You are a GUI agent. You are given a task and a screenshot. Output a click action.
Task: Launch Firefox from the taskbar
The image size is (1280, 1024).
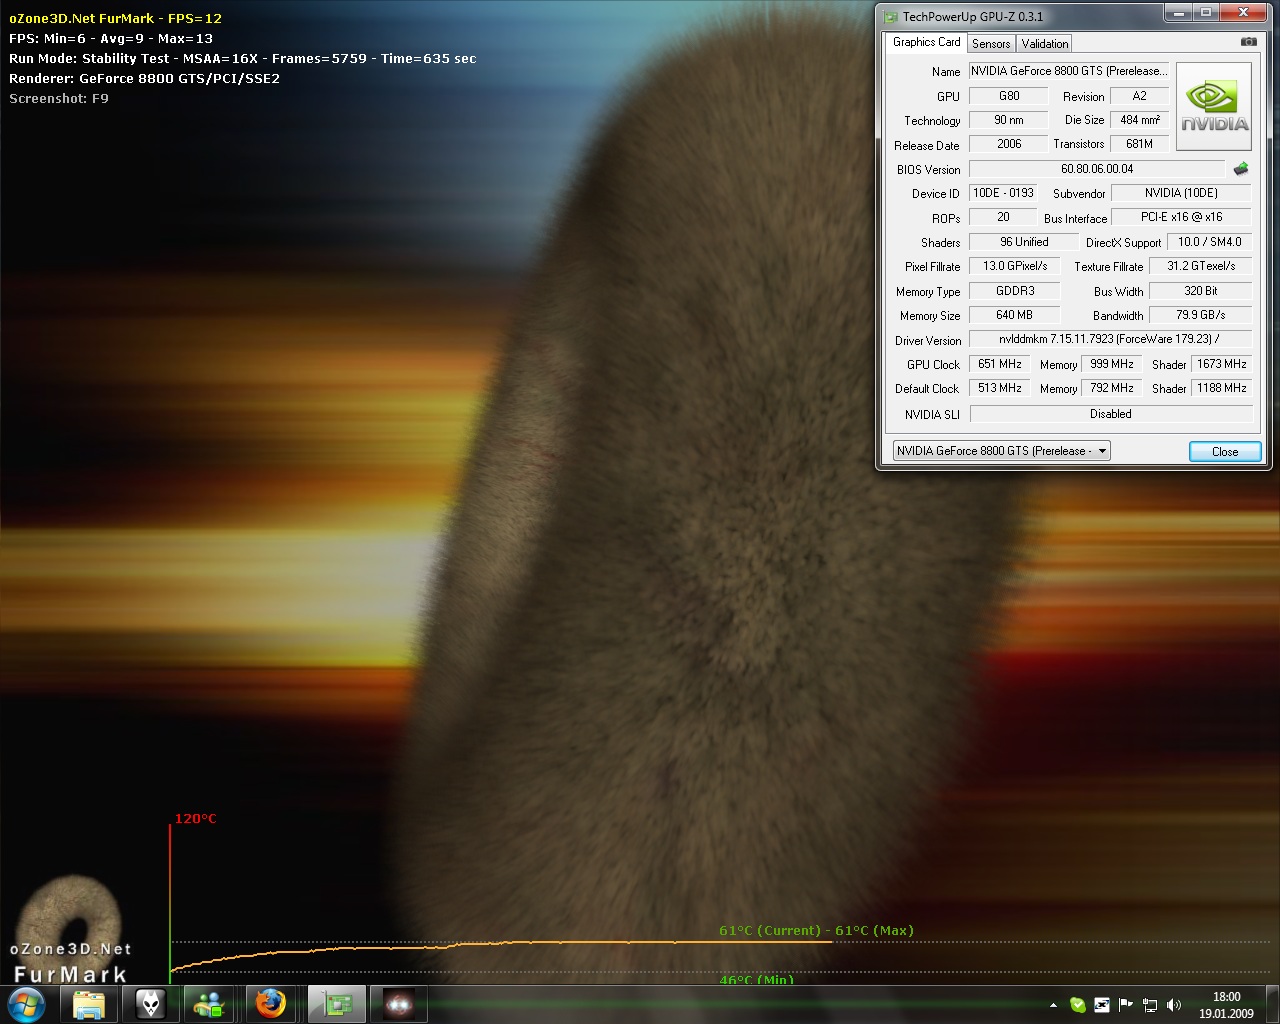(270, 1004)
